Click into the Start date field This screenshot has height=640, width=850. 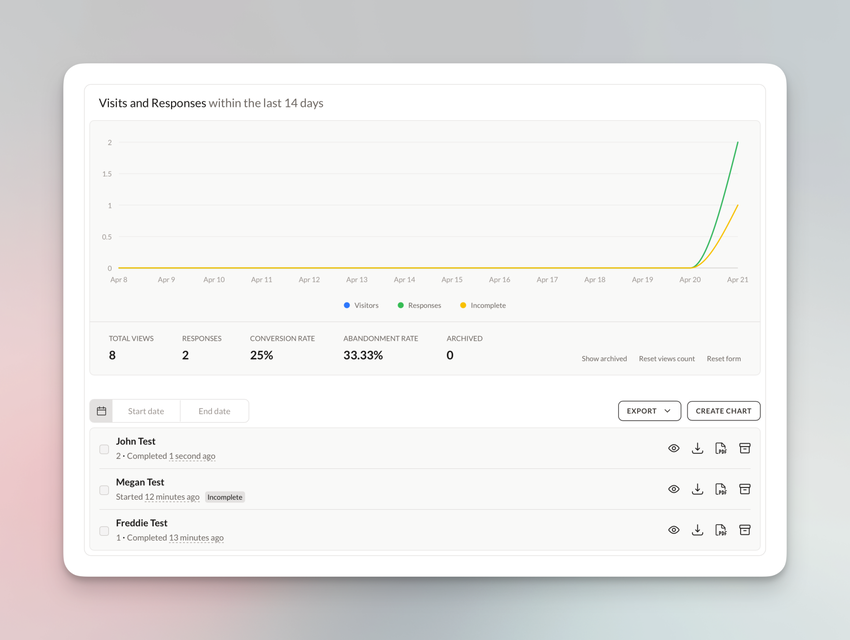tap(146, 411)
